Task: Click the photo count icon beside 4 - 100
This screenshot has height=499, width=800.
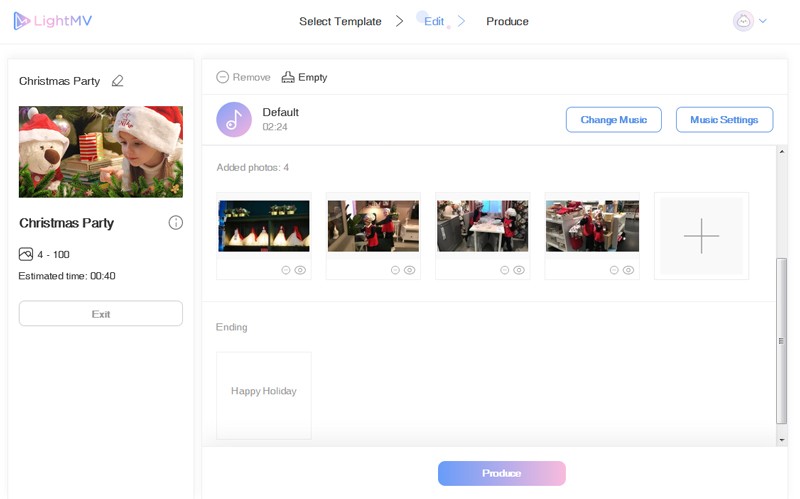Action: click(26, 254)
